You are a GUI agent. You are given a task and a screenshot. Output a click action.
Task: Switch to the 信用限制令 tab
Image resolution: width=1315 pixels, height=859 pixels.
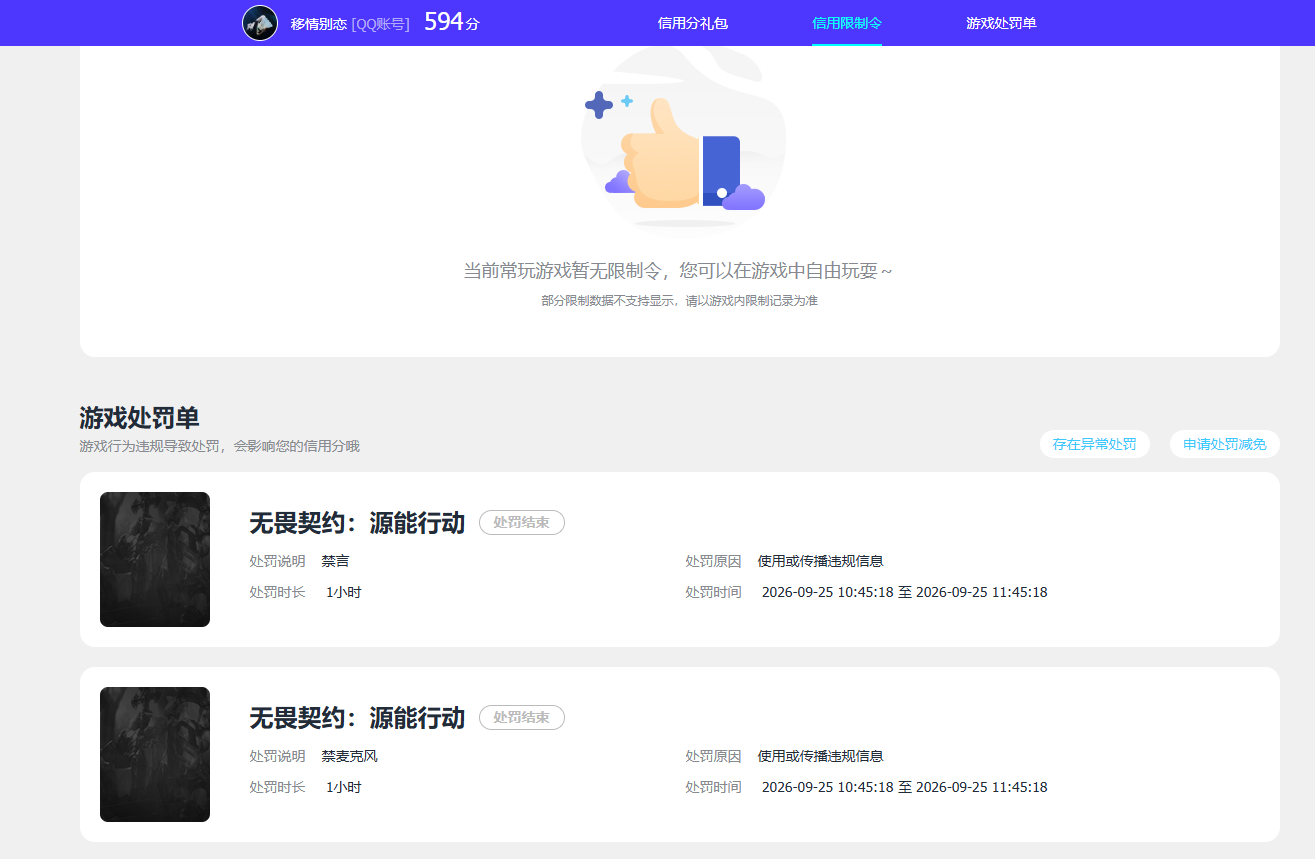(847, 23)
